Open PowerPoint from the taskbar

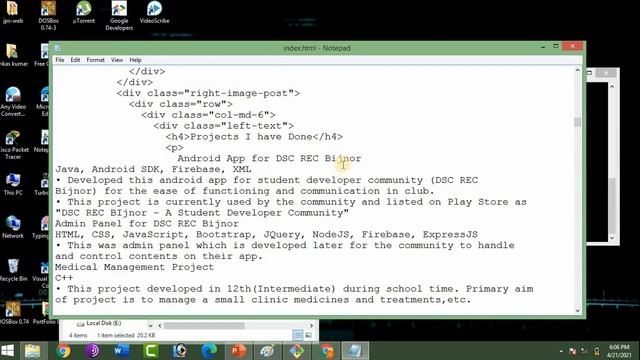point(239,351)
